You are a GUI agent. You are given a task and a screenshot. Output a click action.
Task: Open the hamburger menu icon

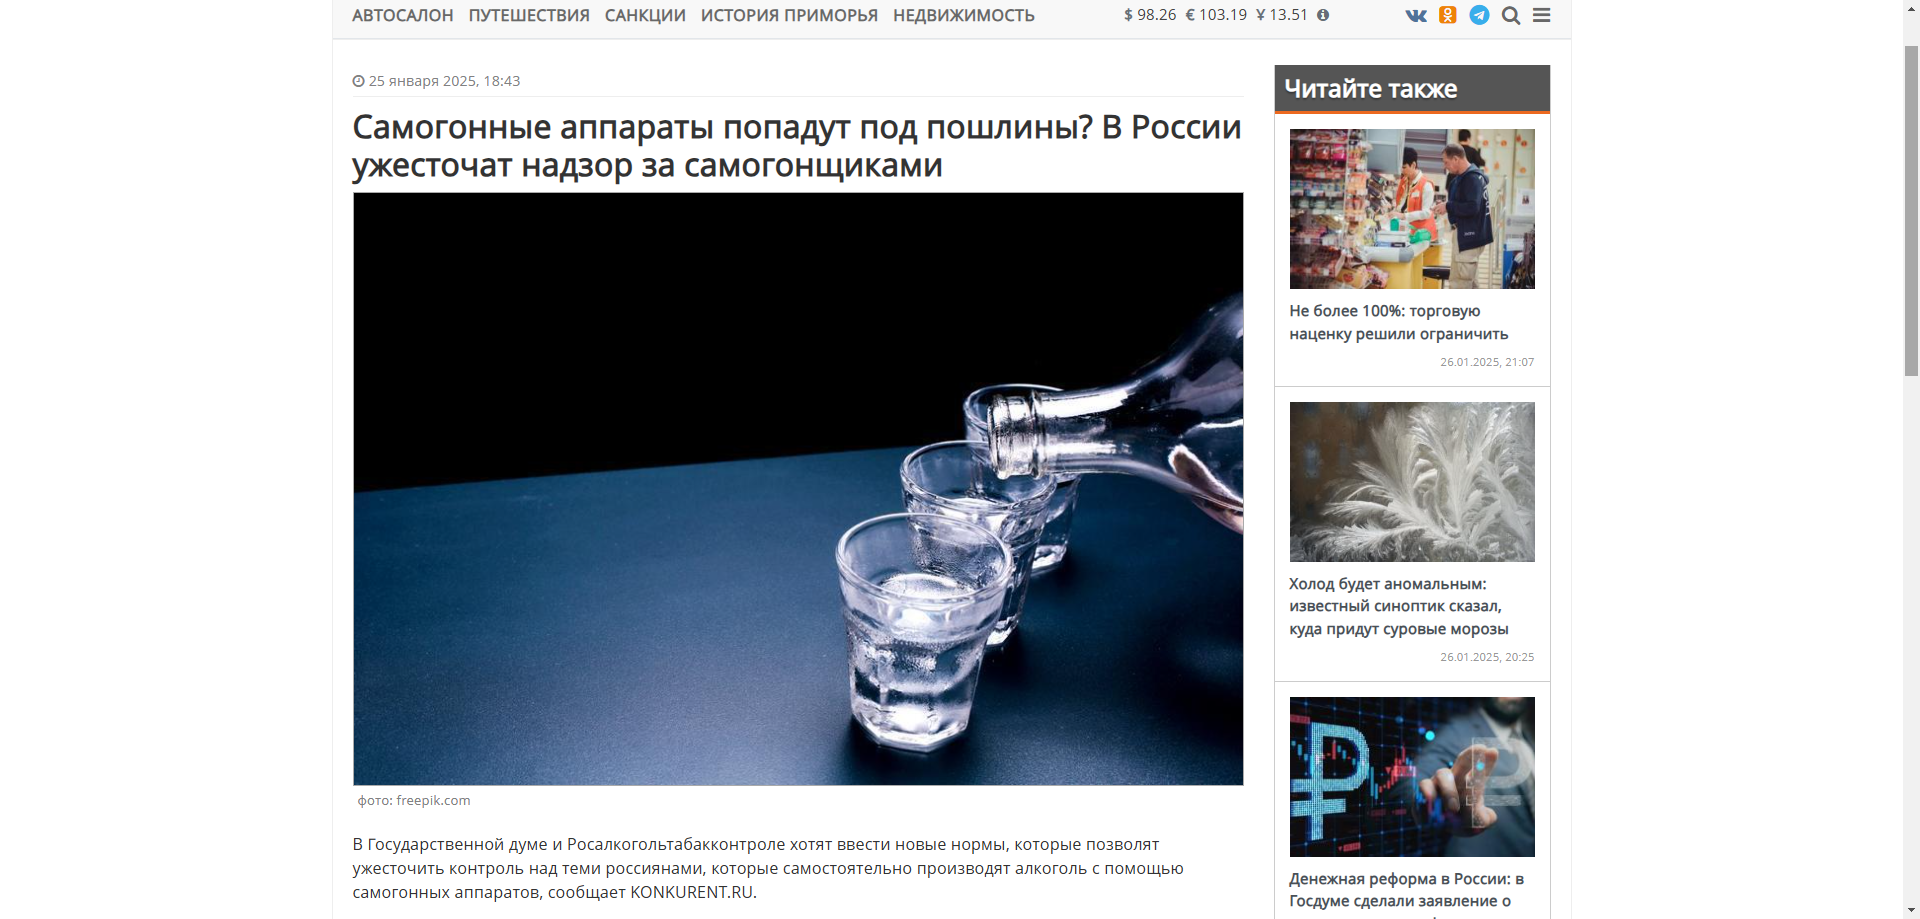point(1542,15)
